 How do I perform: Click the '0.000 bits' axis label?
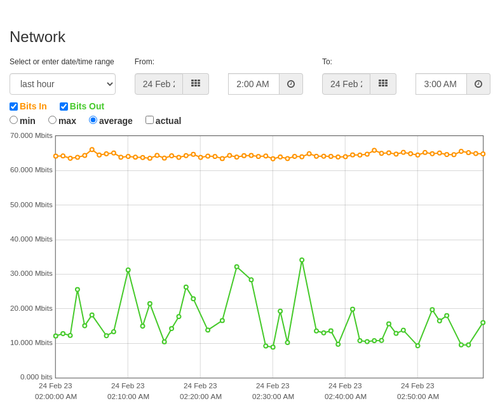click(36, 377)
